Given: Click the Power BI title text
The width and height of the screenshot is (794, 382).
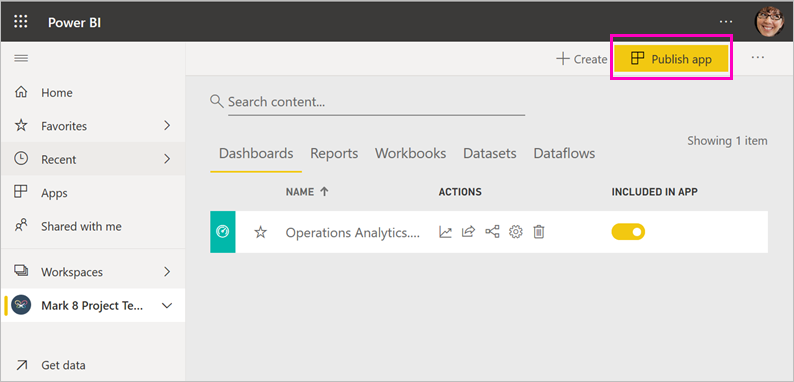Looking at the screenshot, I should pos(74,23).
